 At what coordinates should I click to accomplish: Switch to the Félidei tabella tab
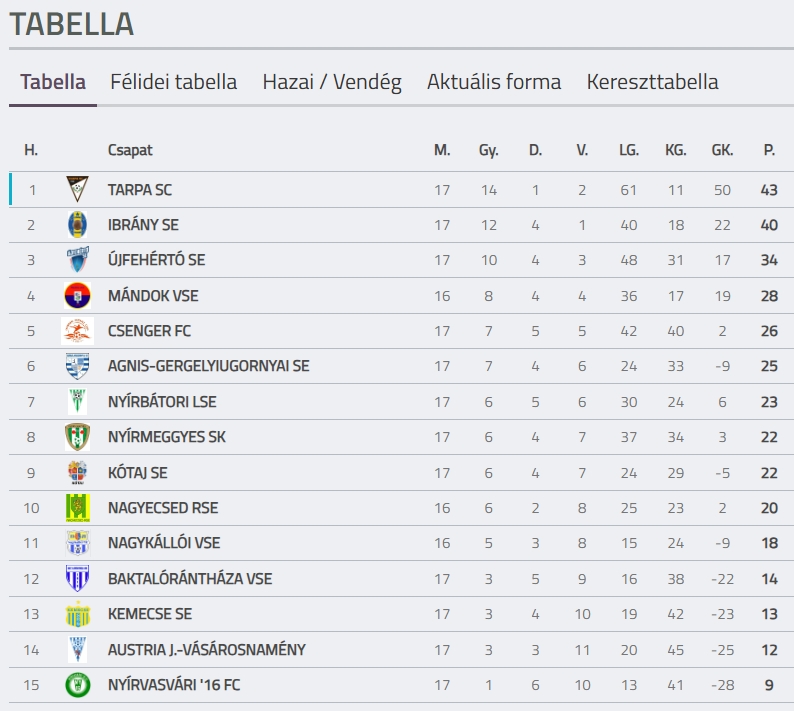174,82
